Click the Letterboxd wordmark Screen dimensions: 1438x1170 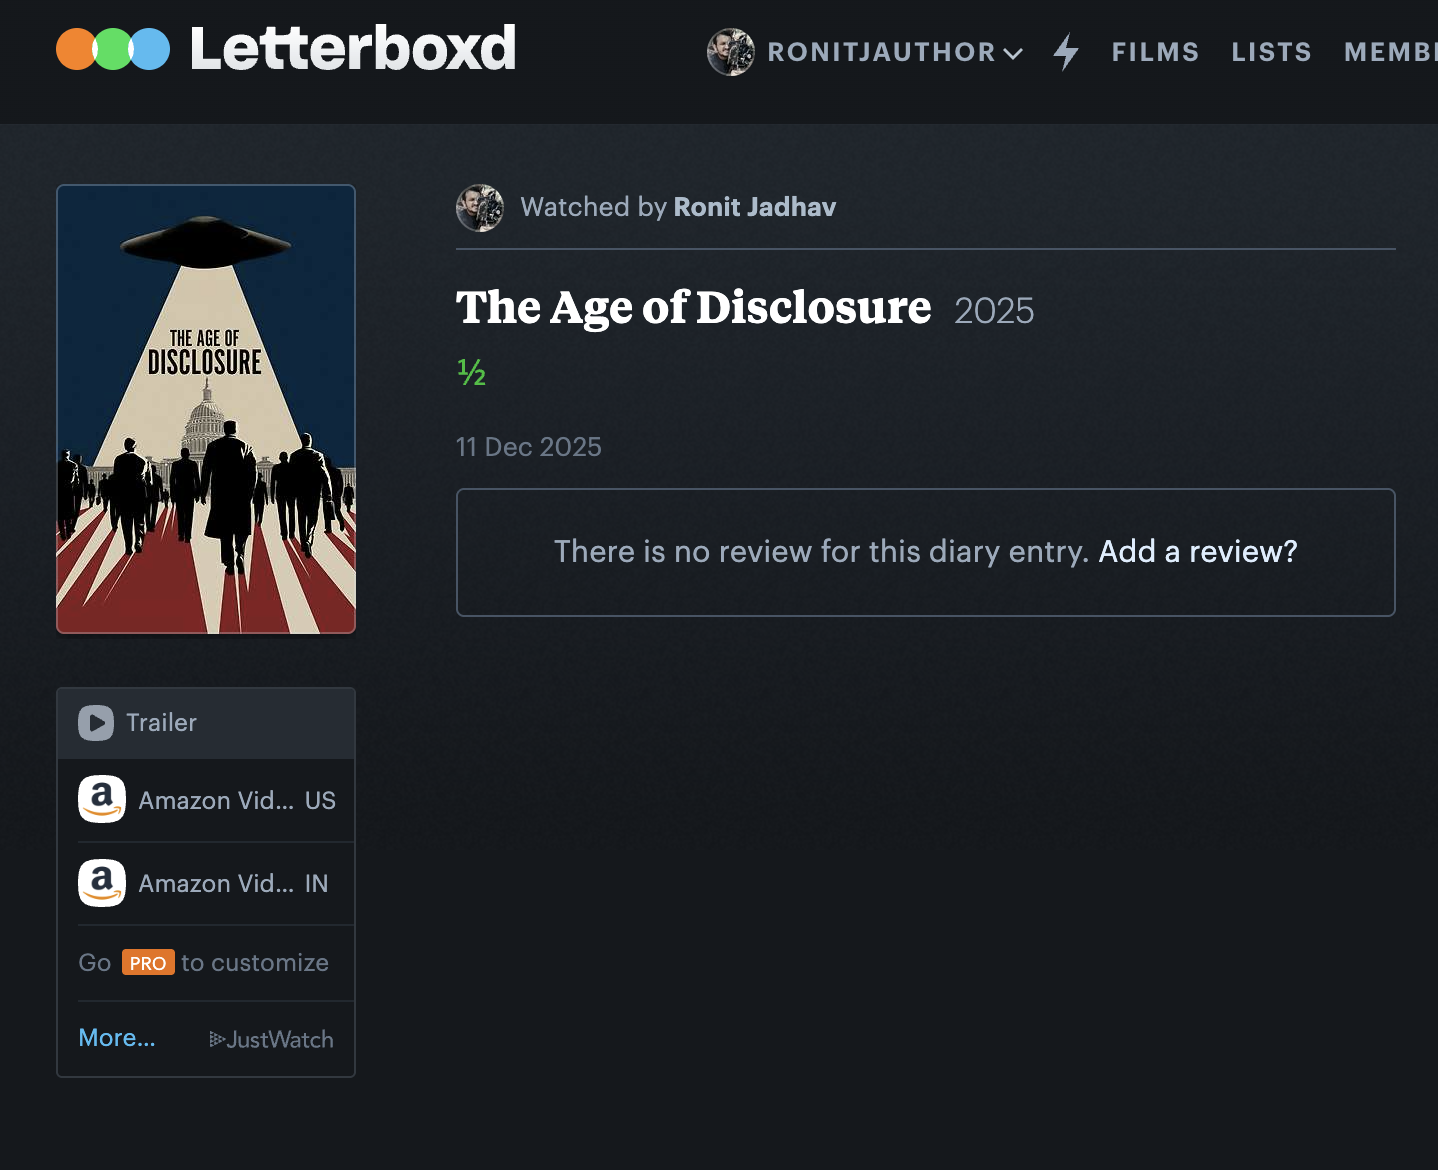pos(353,49)
